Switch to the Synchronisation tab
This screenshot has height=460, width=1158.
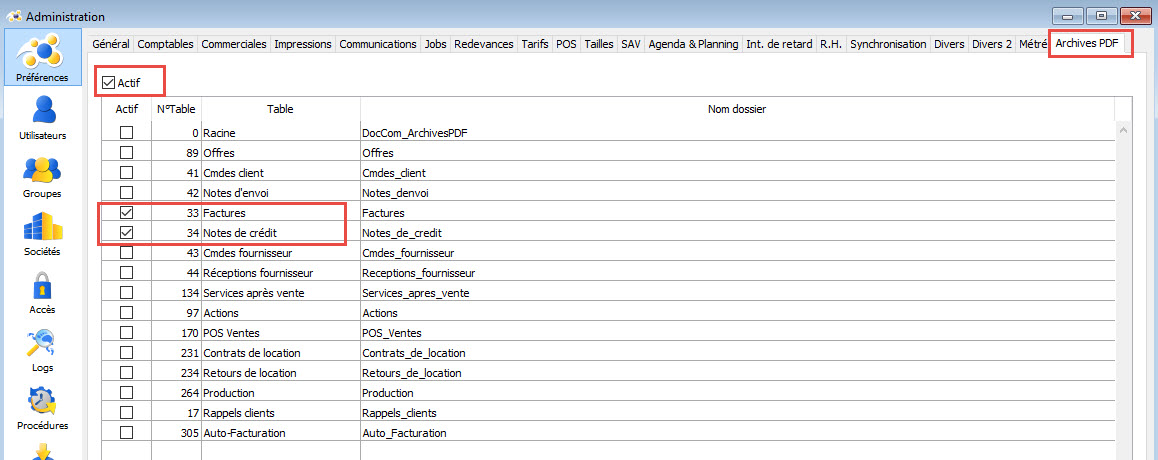pos(888,44)
